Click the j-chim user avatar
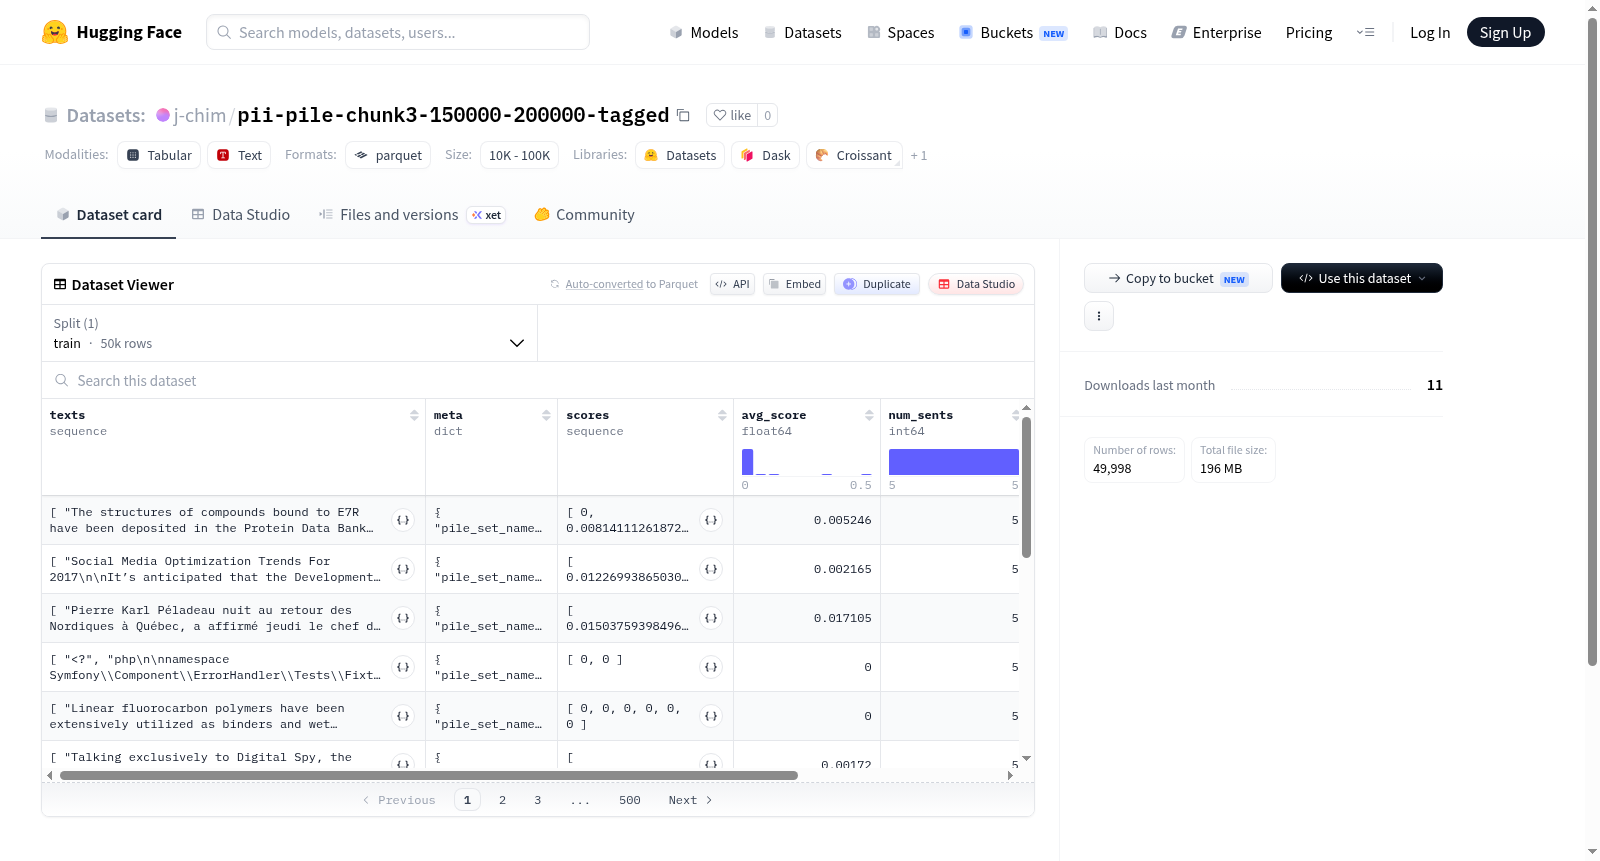Screen dimensions: 1600x861 click(163, 115)
